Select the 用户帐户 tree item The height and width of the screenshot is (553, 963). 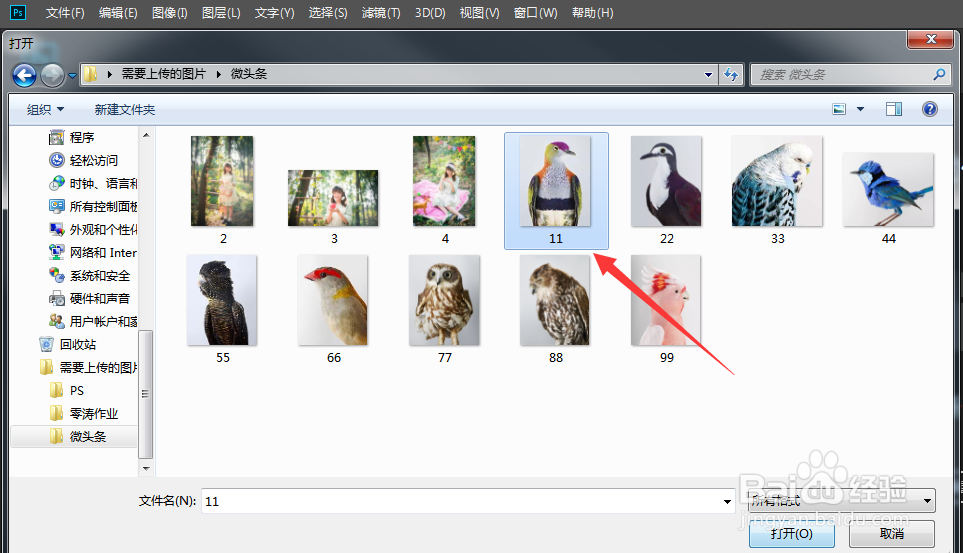[x=103, y=321]
